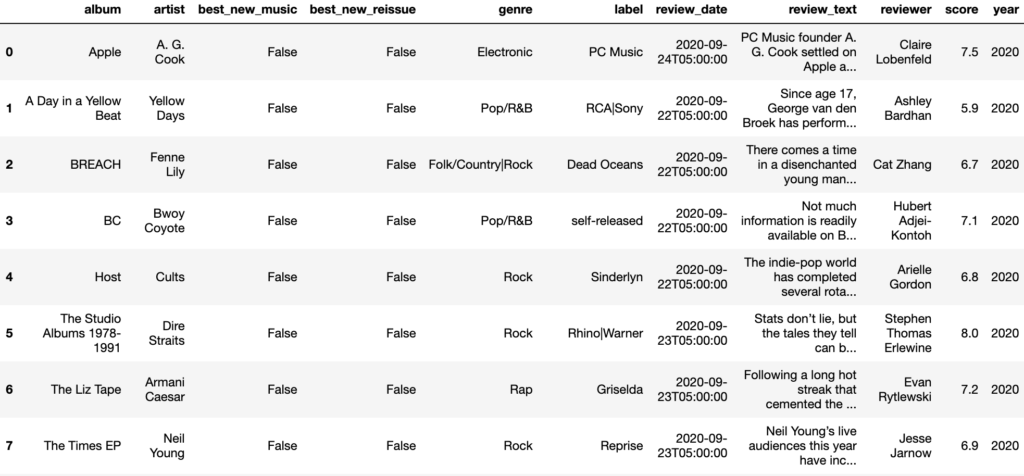Click the 'best_new_reissue' column header
The width and height of the screenshot is (1024, 476).
click(362, 10)
